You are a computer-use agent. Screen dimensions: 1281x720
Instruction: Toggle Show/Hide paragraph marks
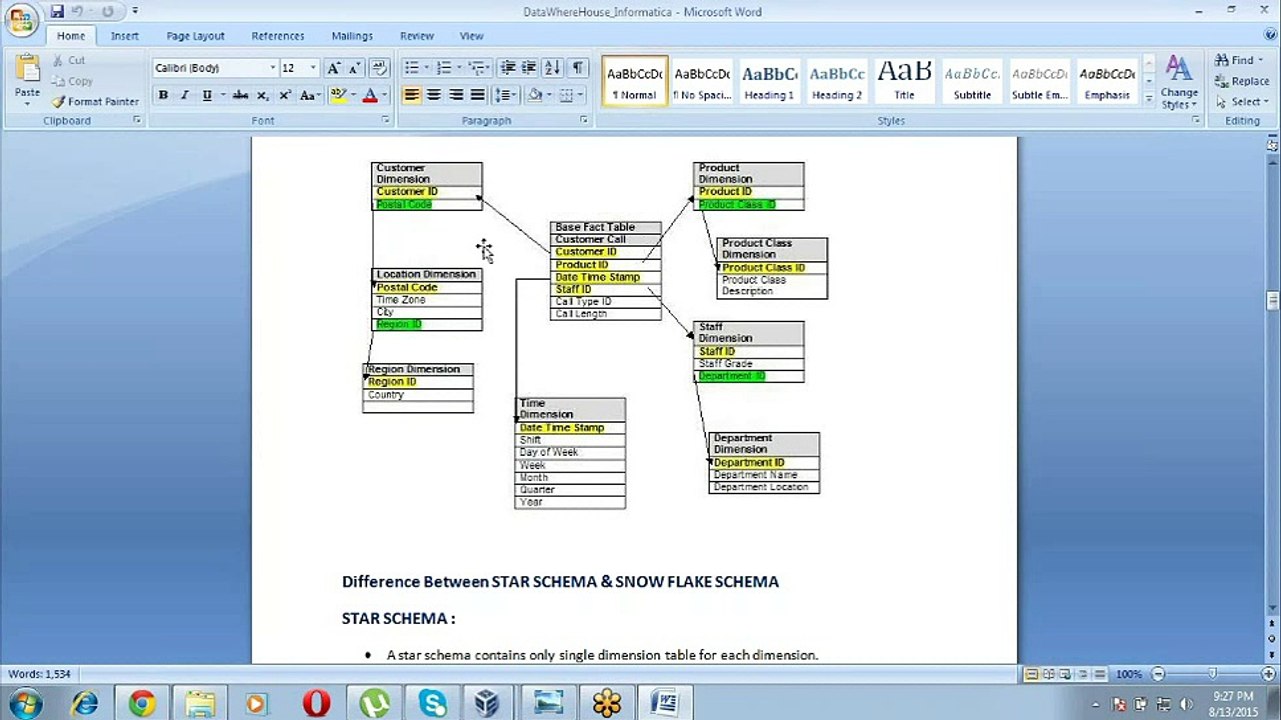coord(578,68)
